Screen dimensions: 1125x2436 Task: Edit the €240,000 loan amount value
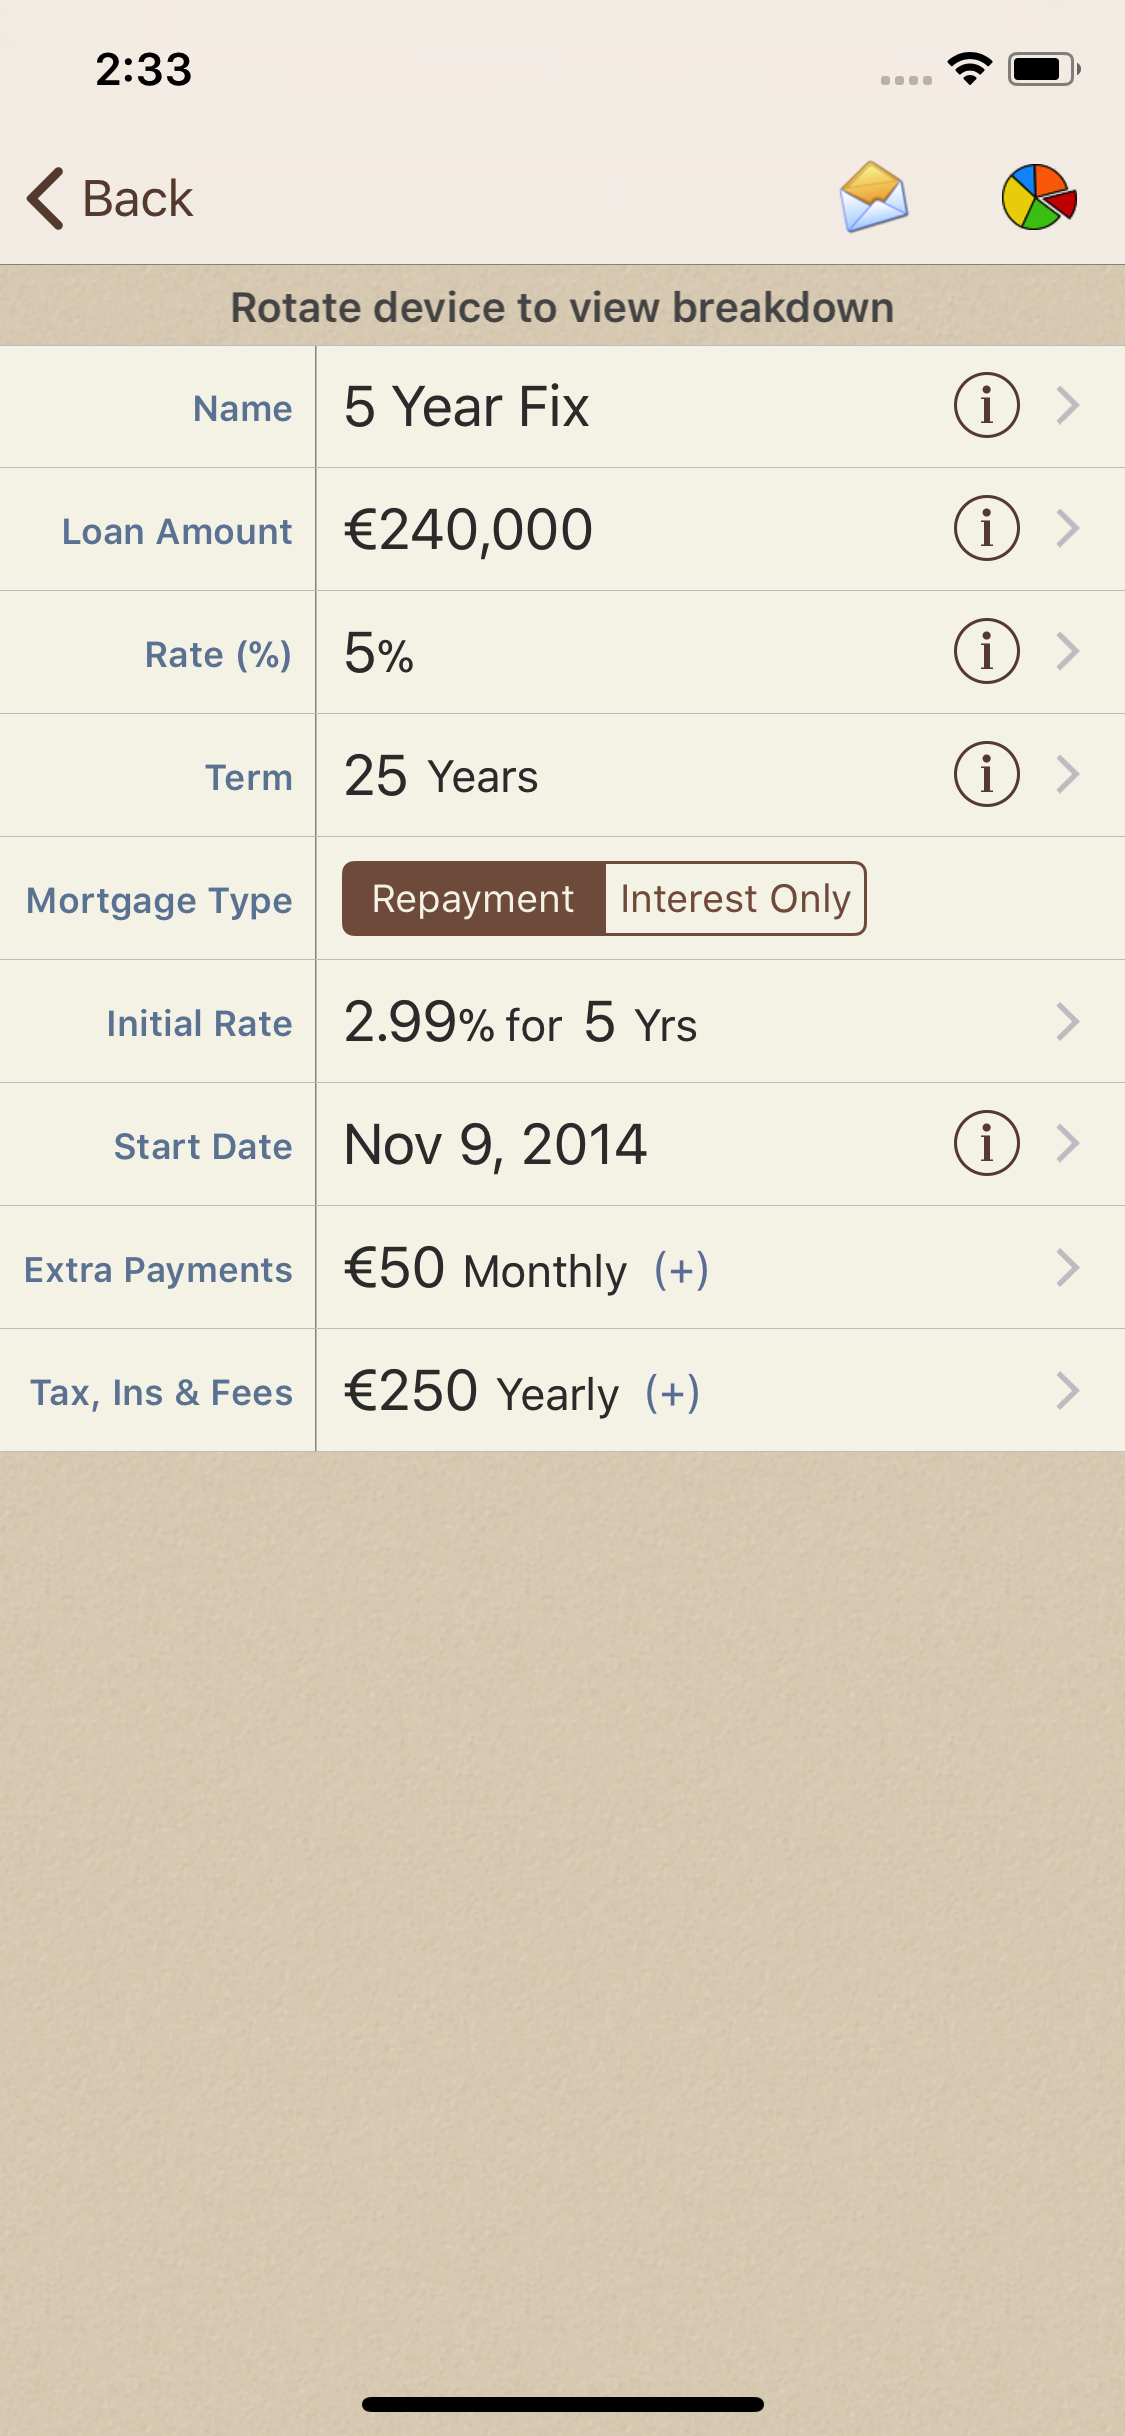469,530
